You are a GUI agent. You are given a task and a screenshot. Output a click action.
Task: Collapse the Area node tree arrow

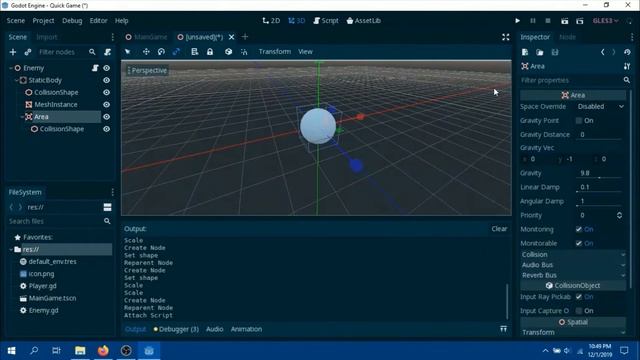point(22,117)
